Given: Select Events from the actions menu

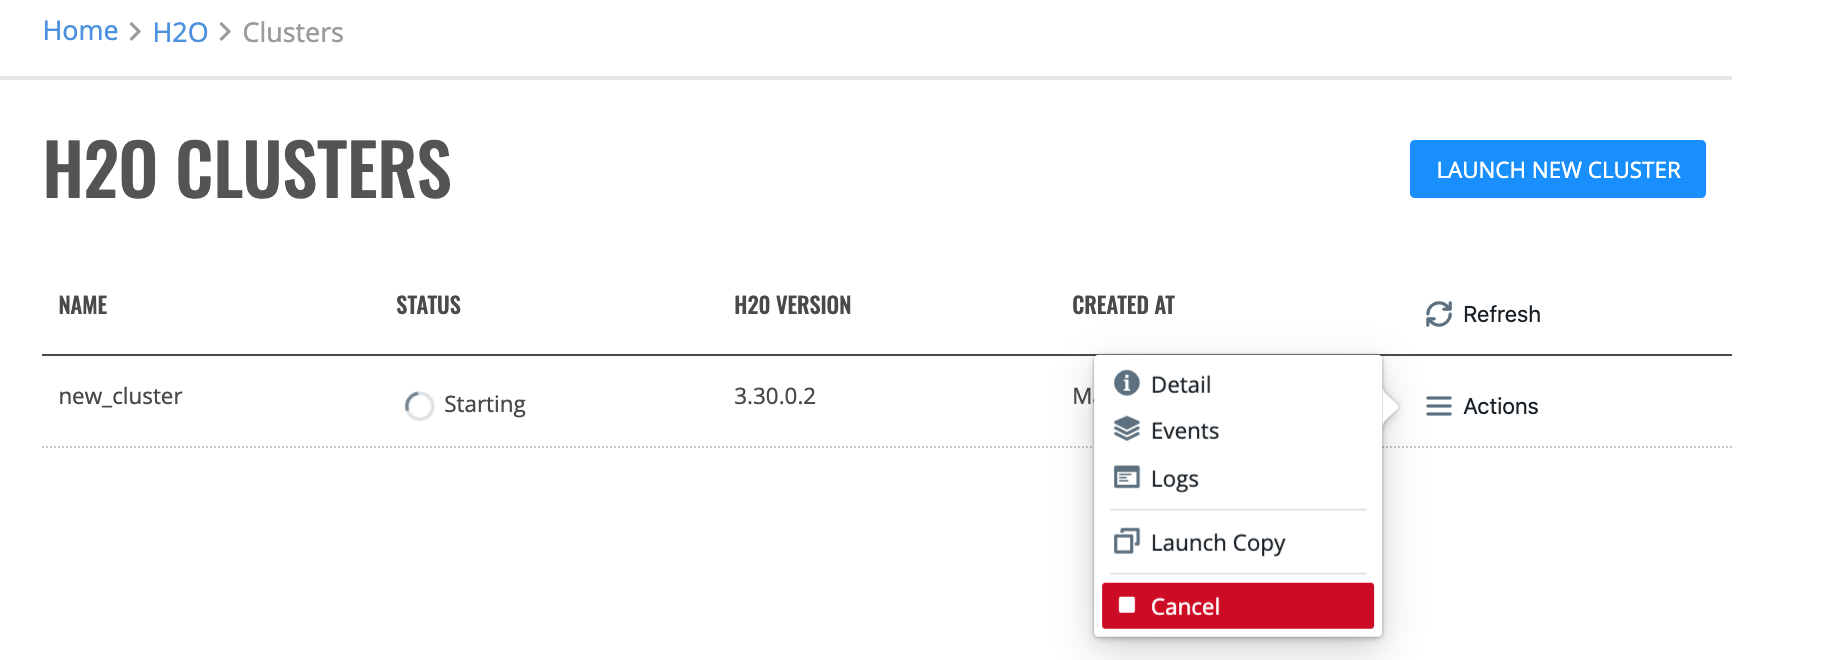Looking at the screenshot, I should pyautogui.click(x=1238, y=430).
